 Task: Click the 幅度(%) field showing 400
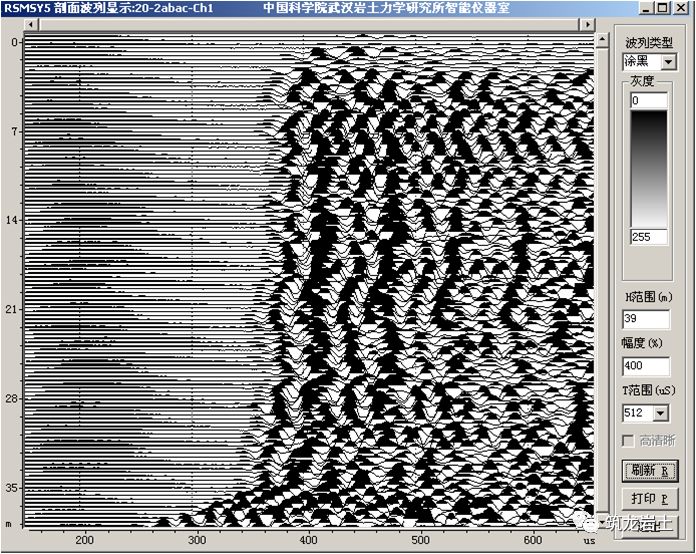click(646, 366)
